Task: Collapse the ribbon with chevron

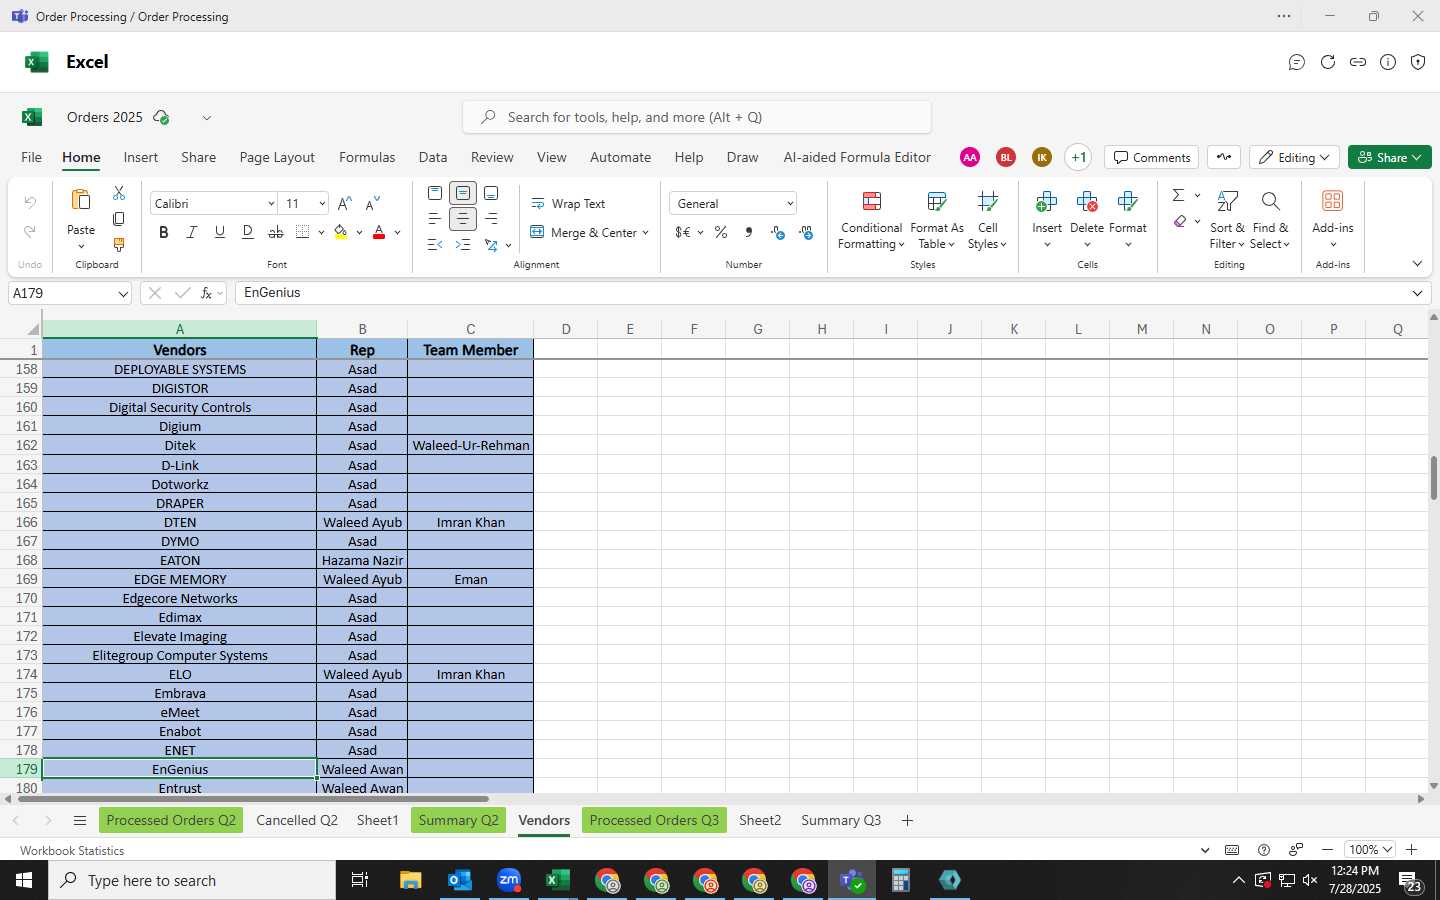Action: point(1417,264)
